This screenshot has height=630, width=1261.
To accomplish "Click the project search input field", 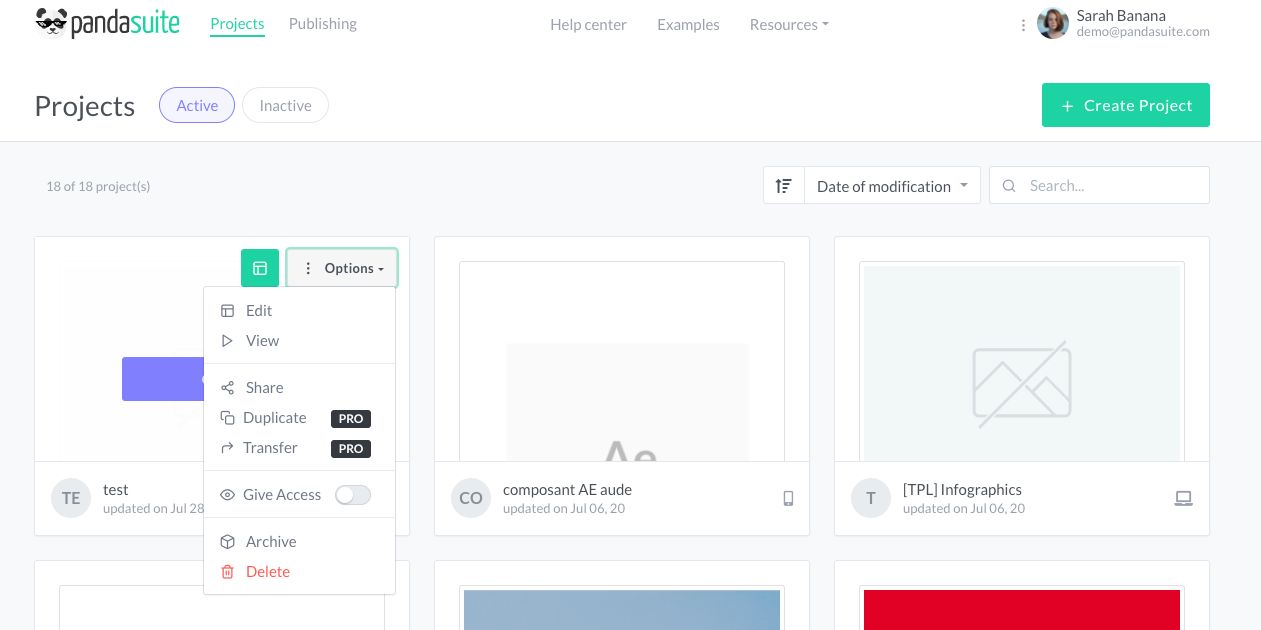I will pos(1110,186).
